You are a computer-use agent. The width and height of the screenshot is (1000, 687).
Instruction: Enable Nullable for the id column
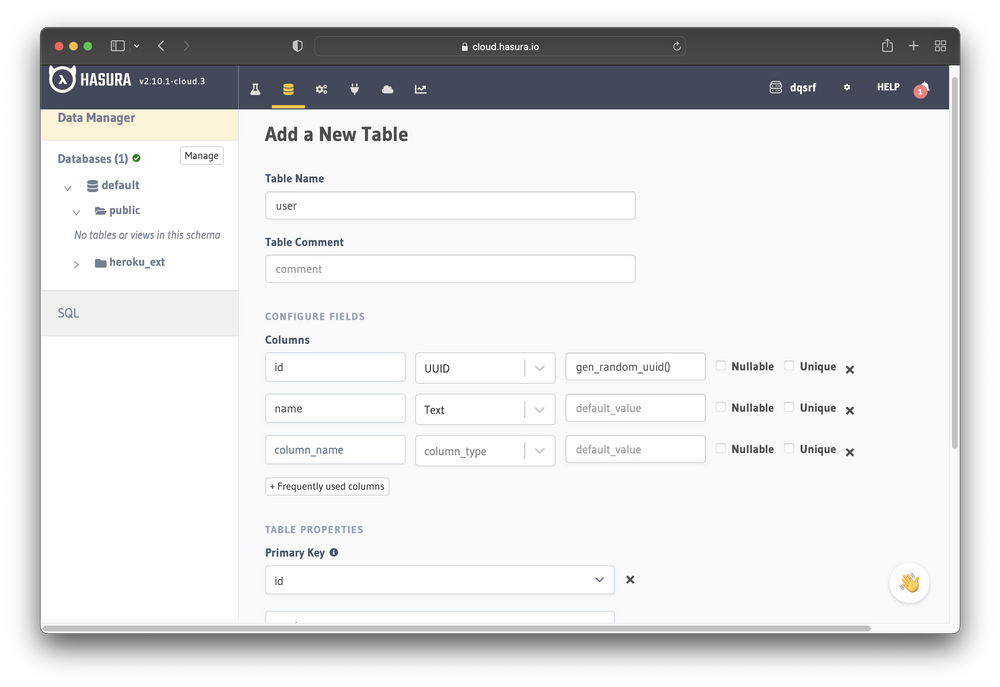[721, 366]
